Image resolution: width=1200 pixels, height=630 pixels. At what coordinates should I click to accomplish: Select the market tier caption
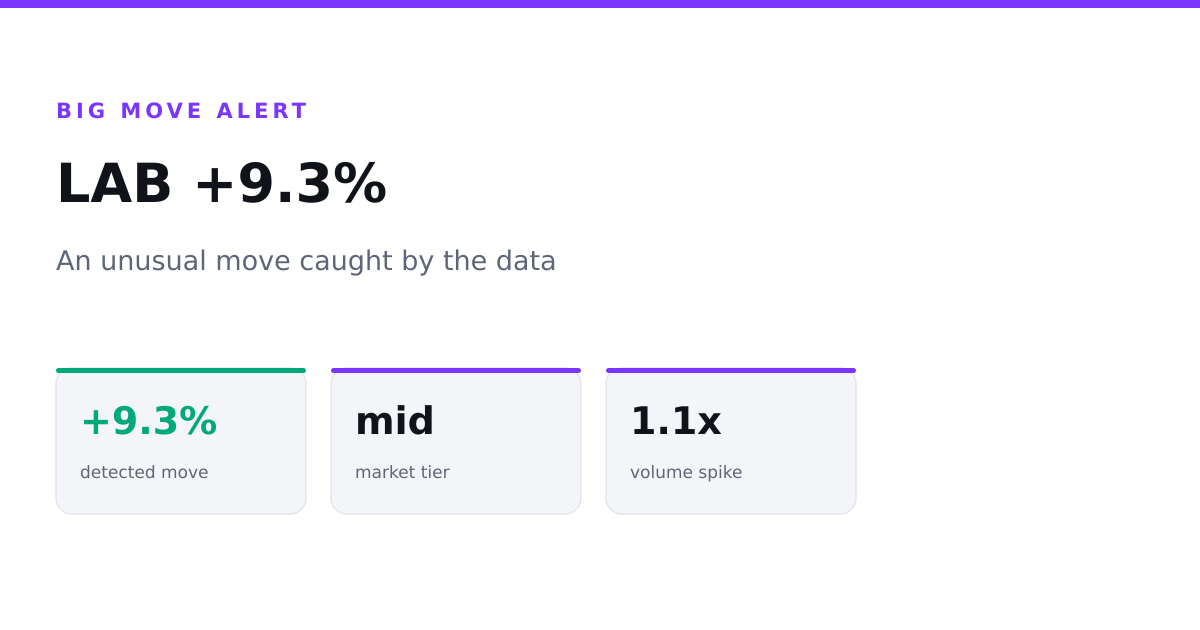click(402, 472)
